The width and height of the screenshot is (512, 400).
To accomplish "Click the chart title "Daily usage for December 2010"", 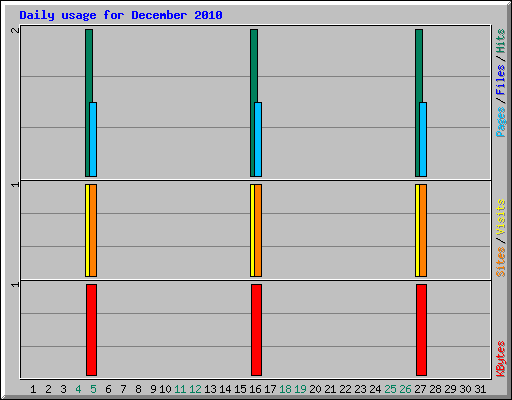I will coord(121,15).
